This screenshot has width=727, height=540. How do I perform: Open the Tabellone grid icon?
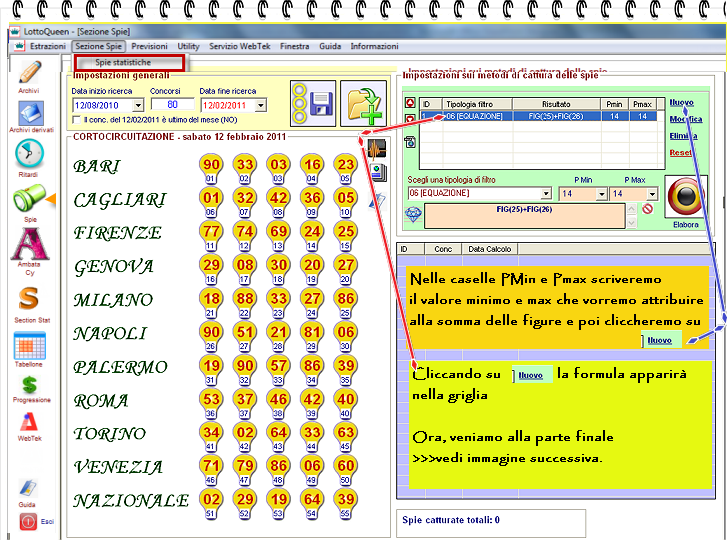click(x=30, y=346)
